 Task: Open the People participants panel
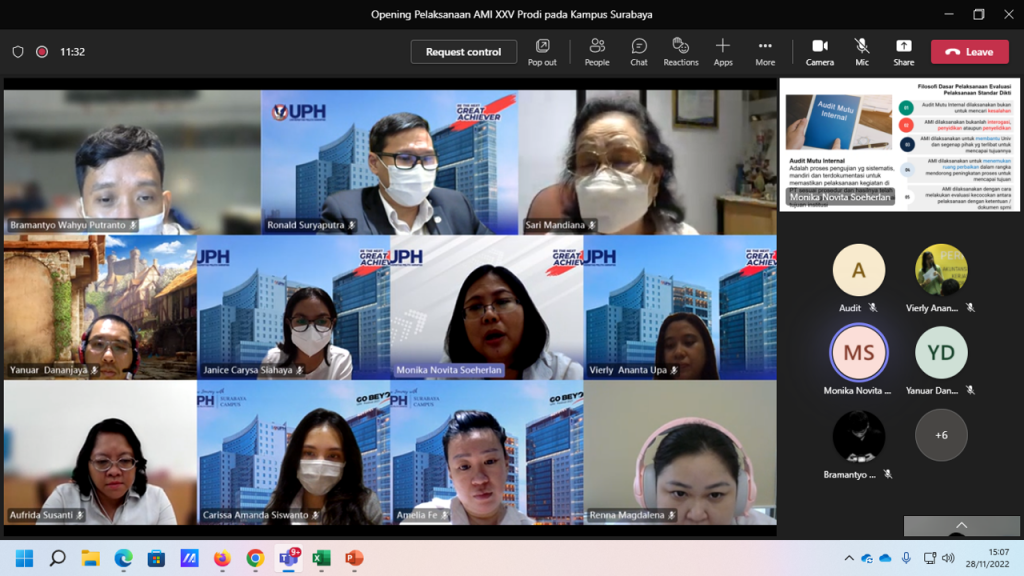click(597, 51)
